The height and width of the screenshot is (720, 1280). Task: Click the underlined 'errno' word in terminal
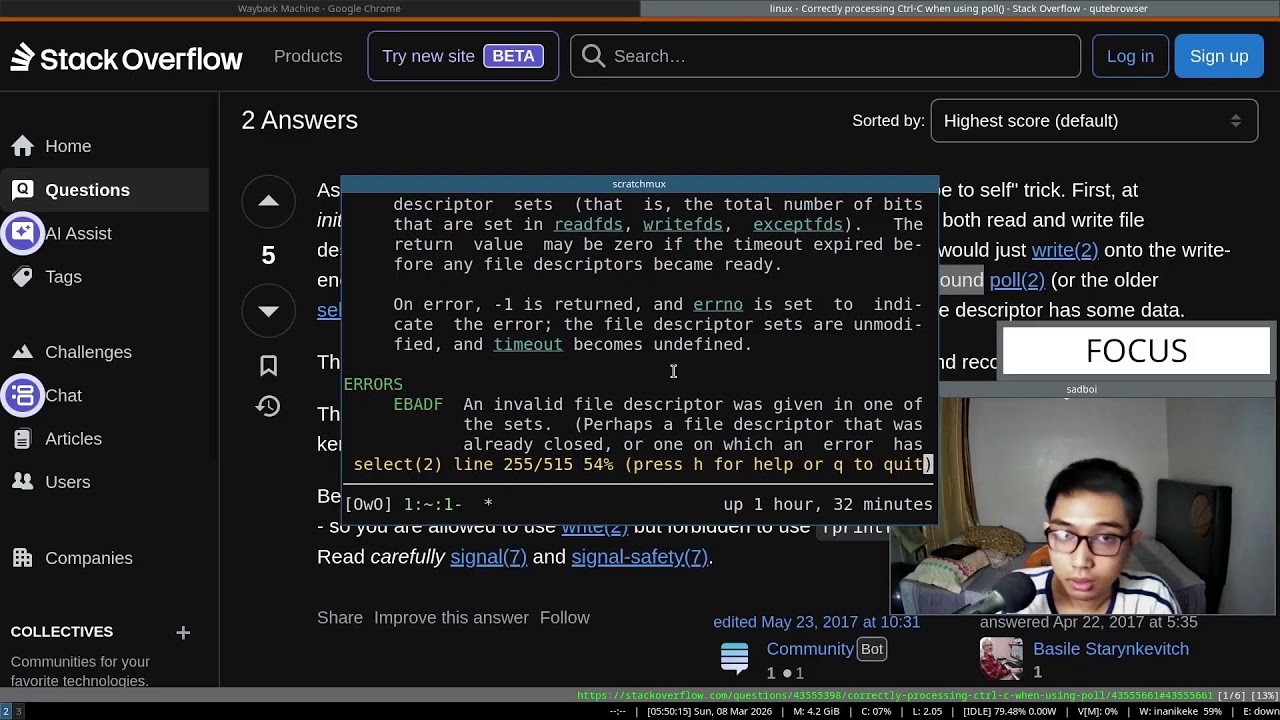pos(718,304)
